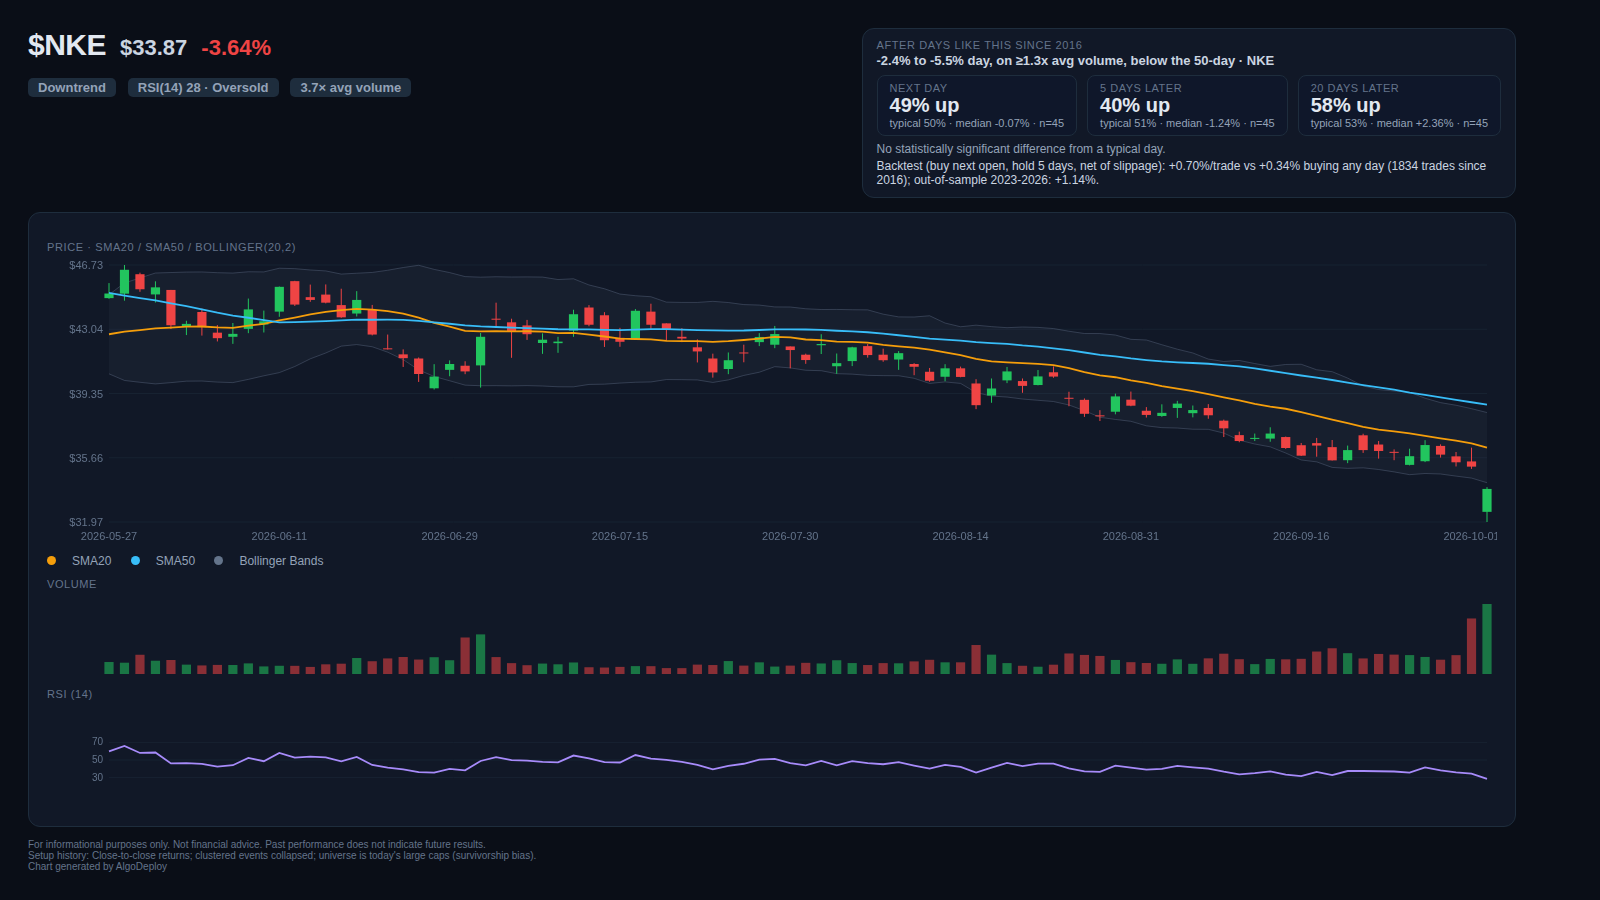Click the gray Bollinger Bands legend dot
This screenshot has width=1600, height=900.
tap(218, 561)
